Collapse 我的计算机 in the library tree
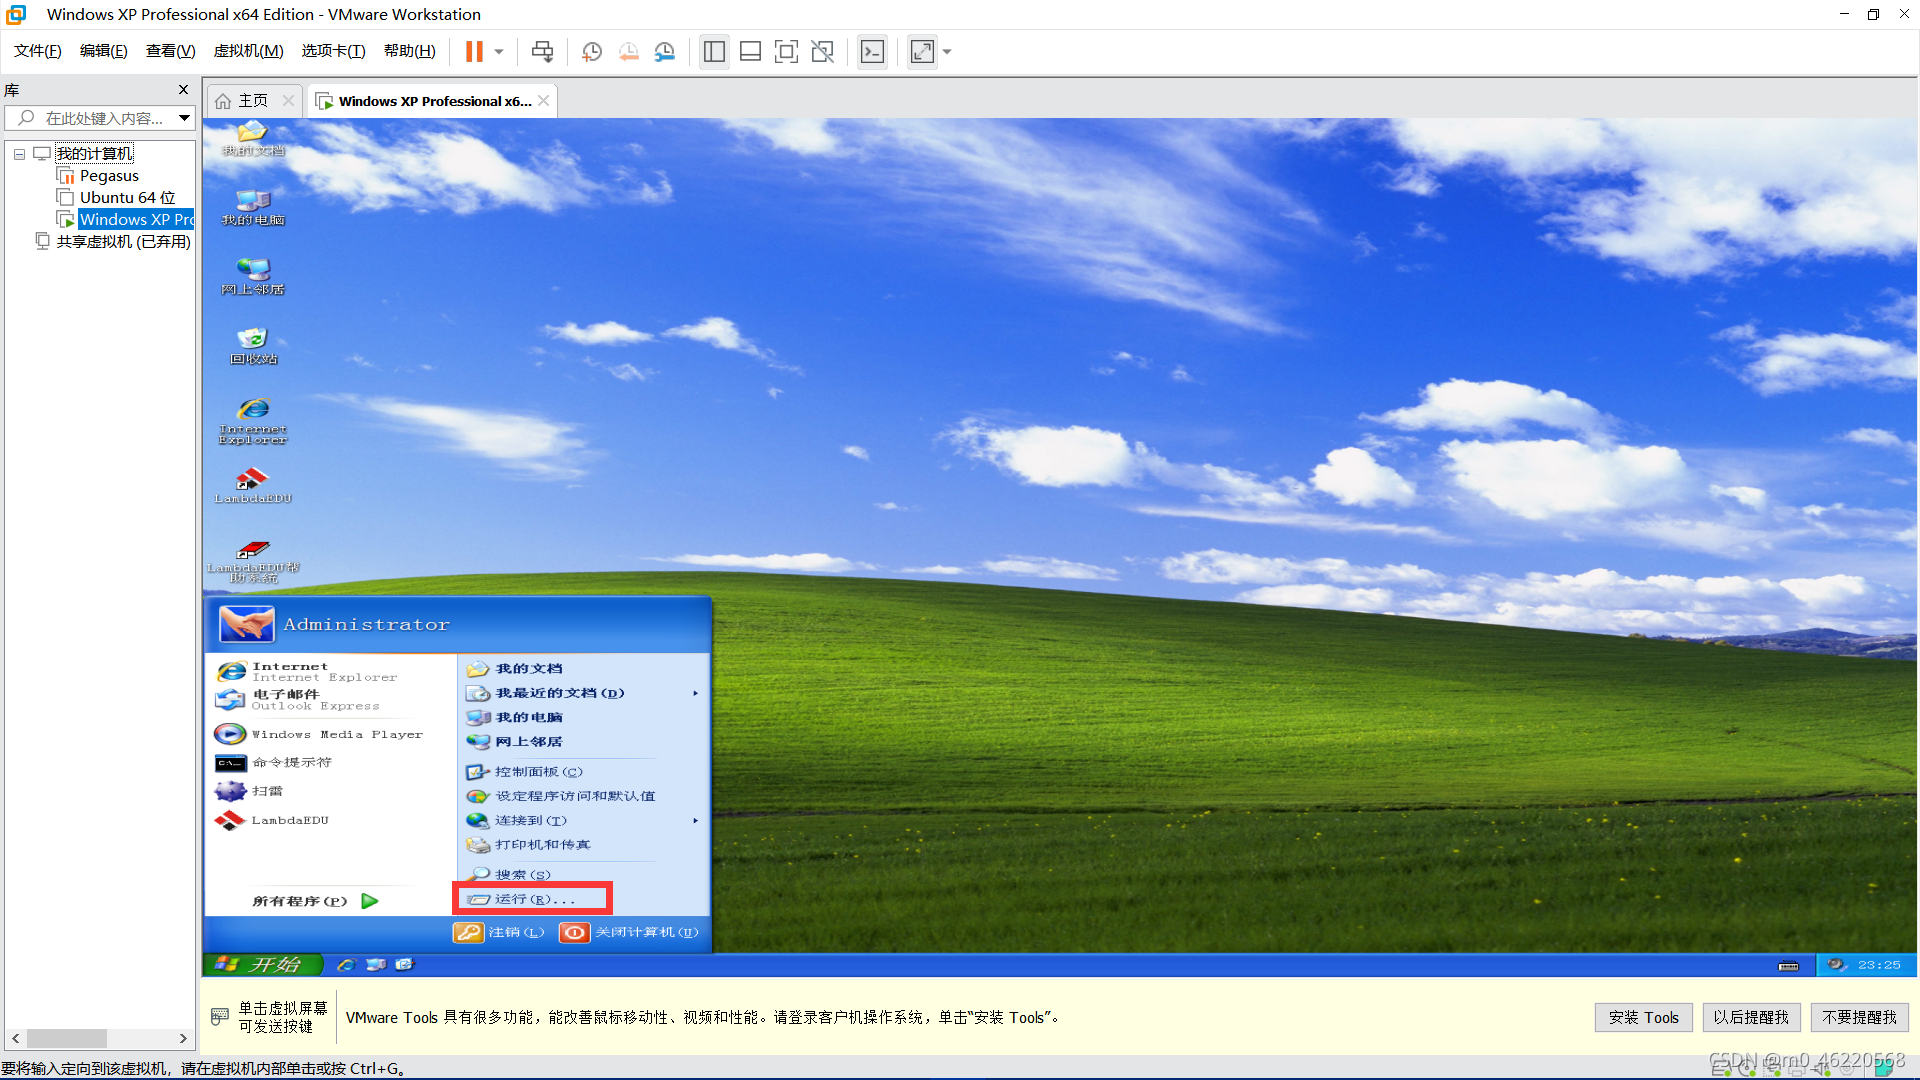 click(x=19, y=153)
